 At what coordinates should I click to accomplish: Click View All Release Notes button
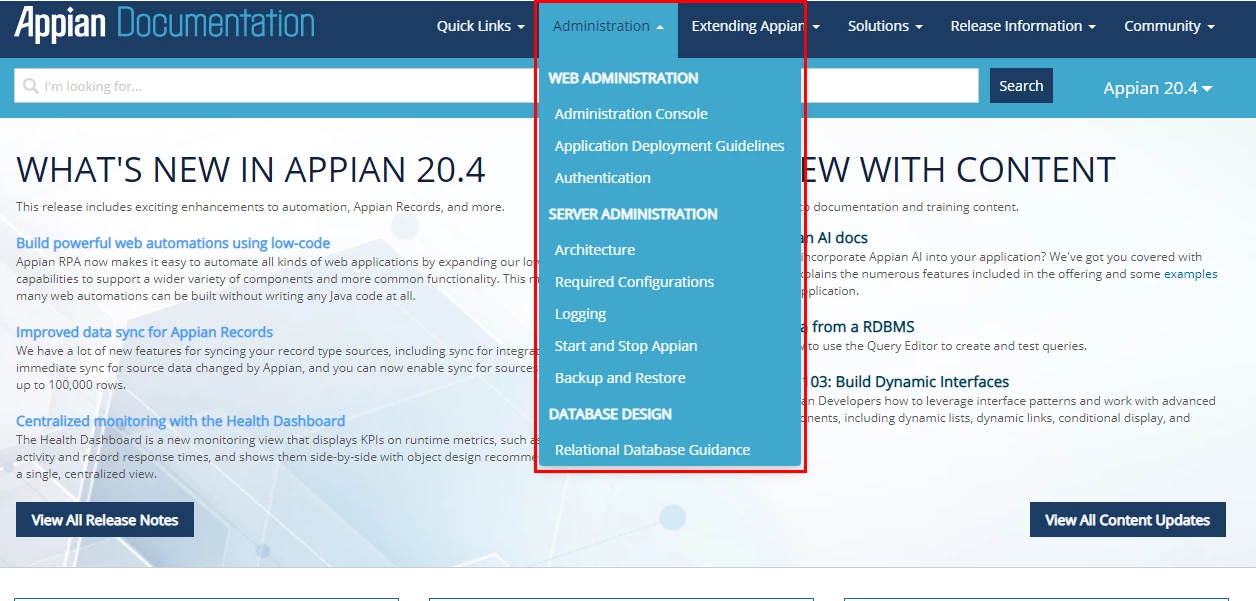(105, 520)
